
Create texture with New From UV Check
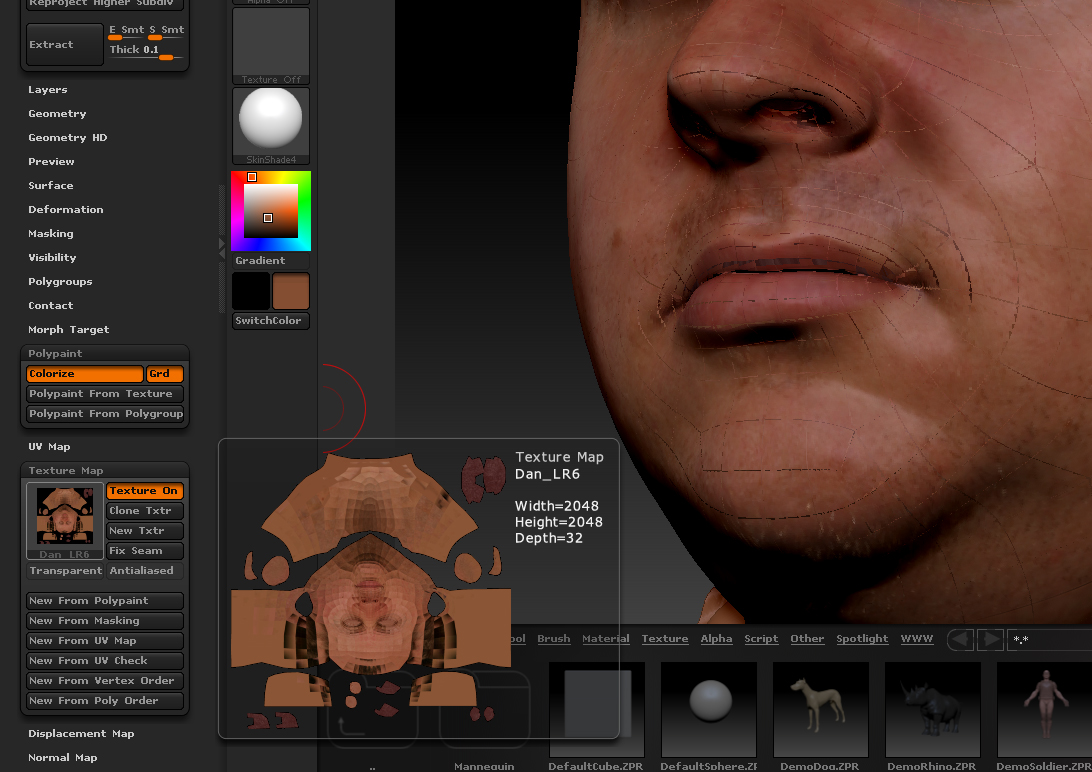(105, 661)
